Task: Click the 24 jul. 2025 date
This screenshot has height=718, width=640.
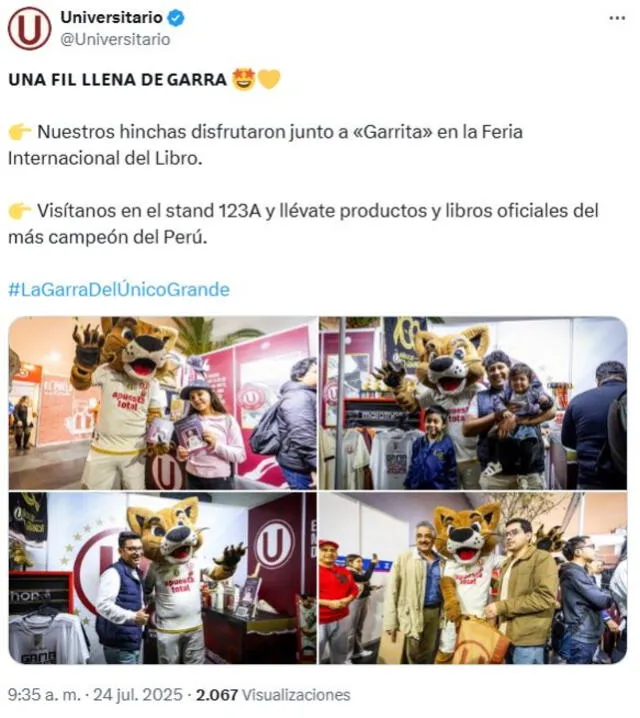Action: [x=138, y=695]
